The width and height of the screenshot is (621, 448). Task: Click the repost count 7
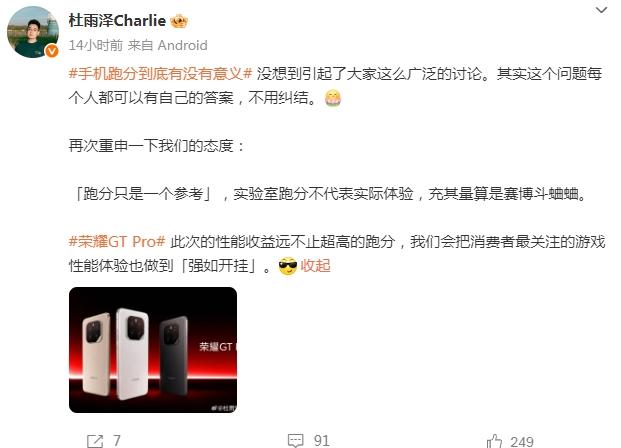(116, 441)
